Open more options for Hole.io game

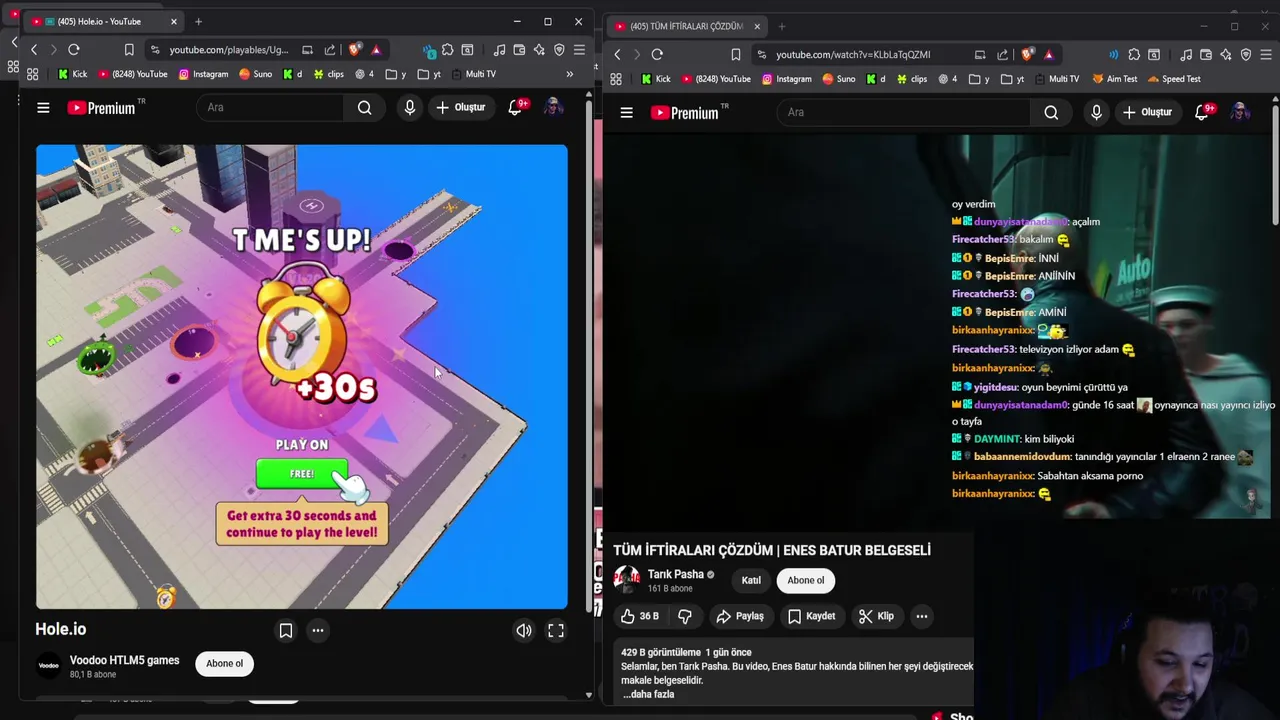(317, 630)
